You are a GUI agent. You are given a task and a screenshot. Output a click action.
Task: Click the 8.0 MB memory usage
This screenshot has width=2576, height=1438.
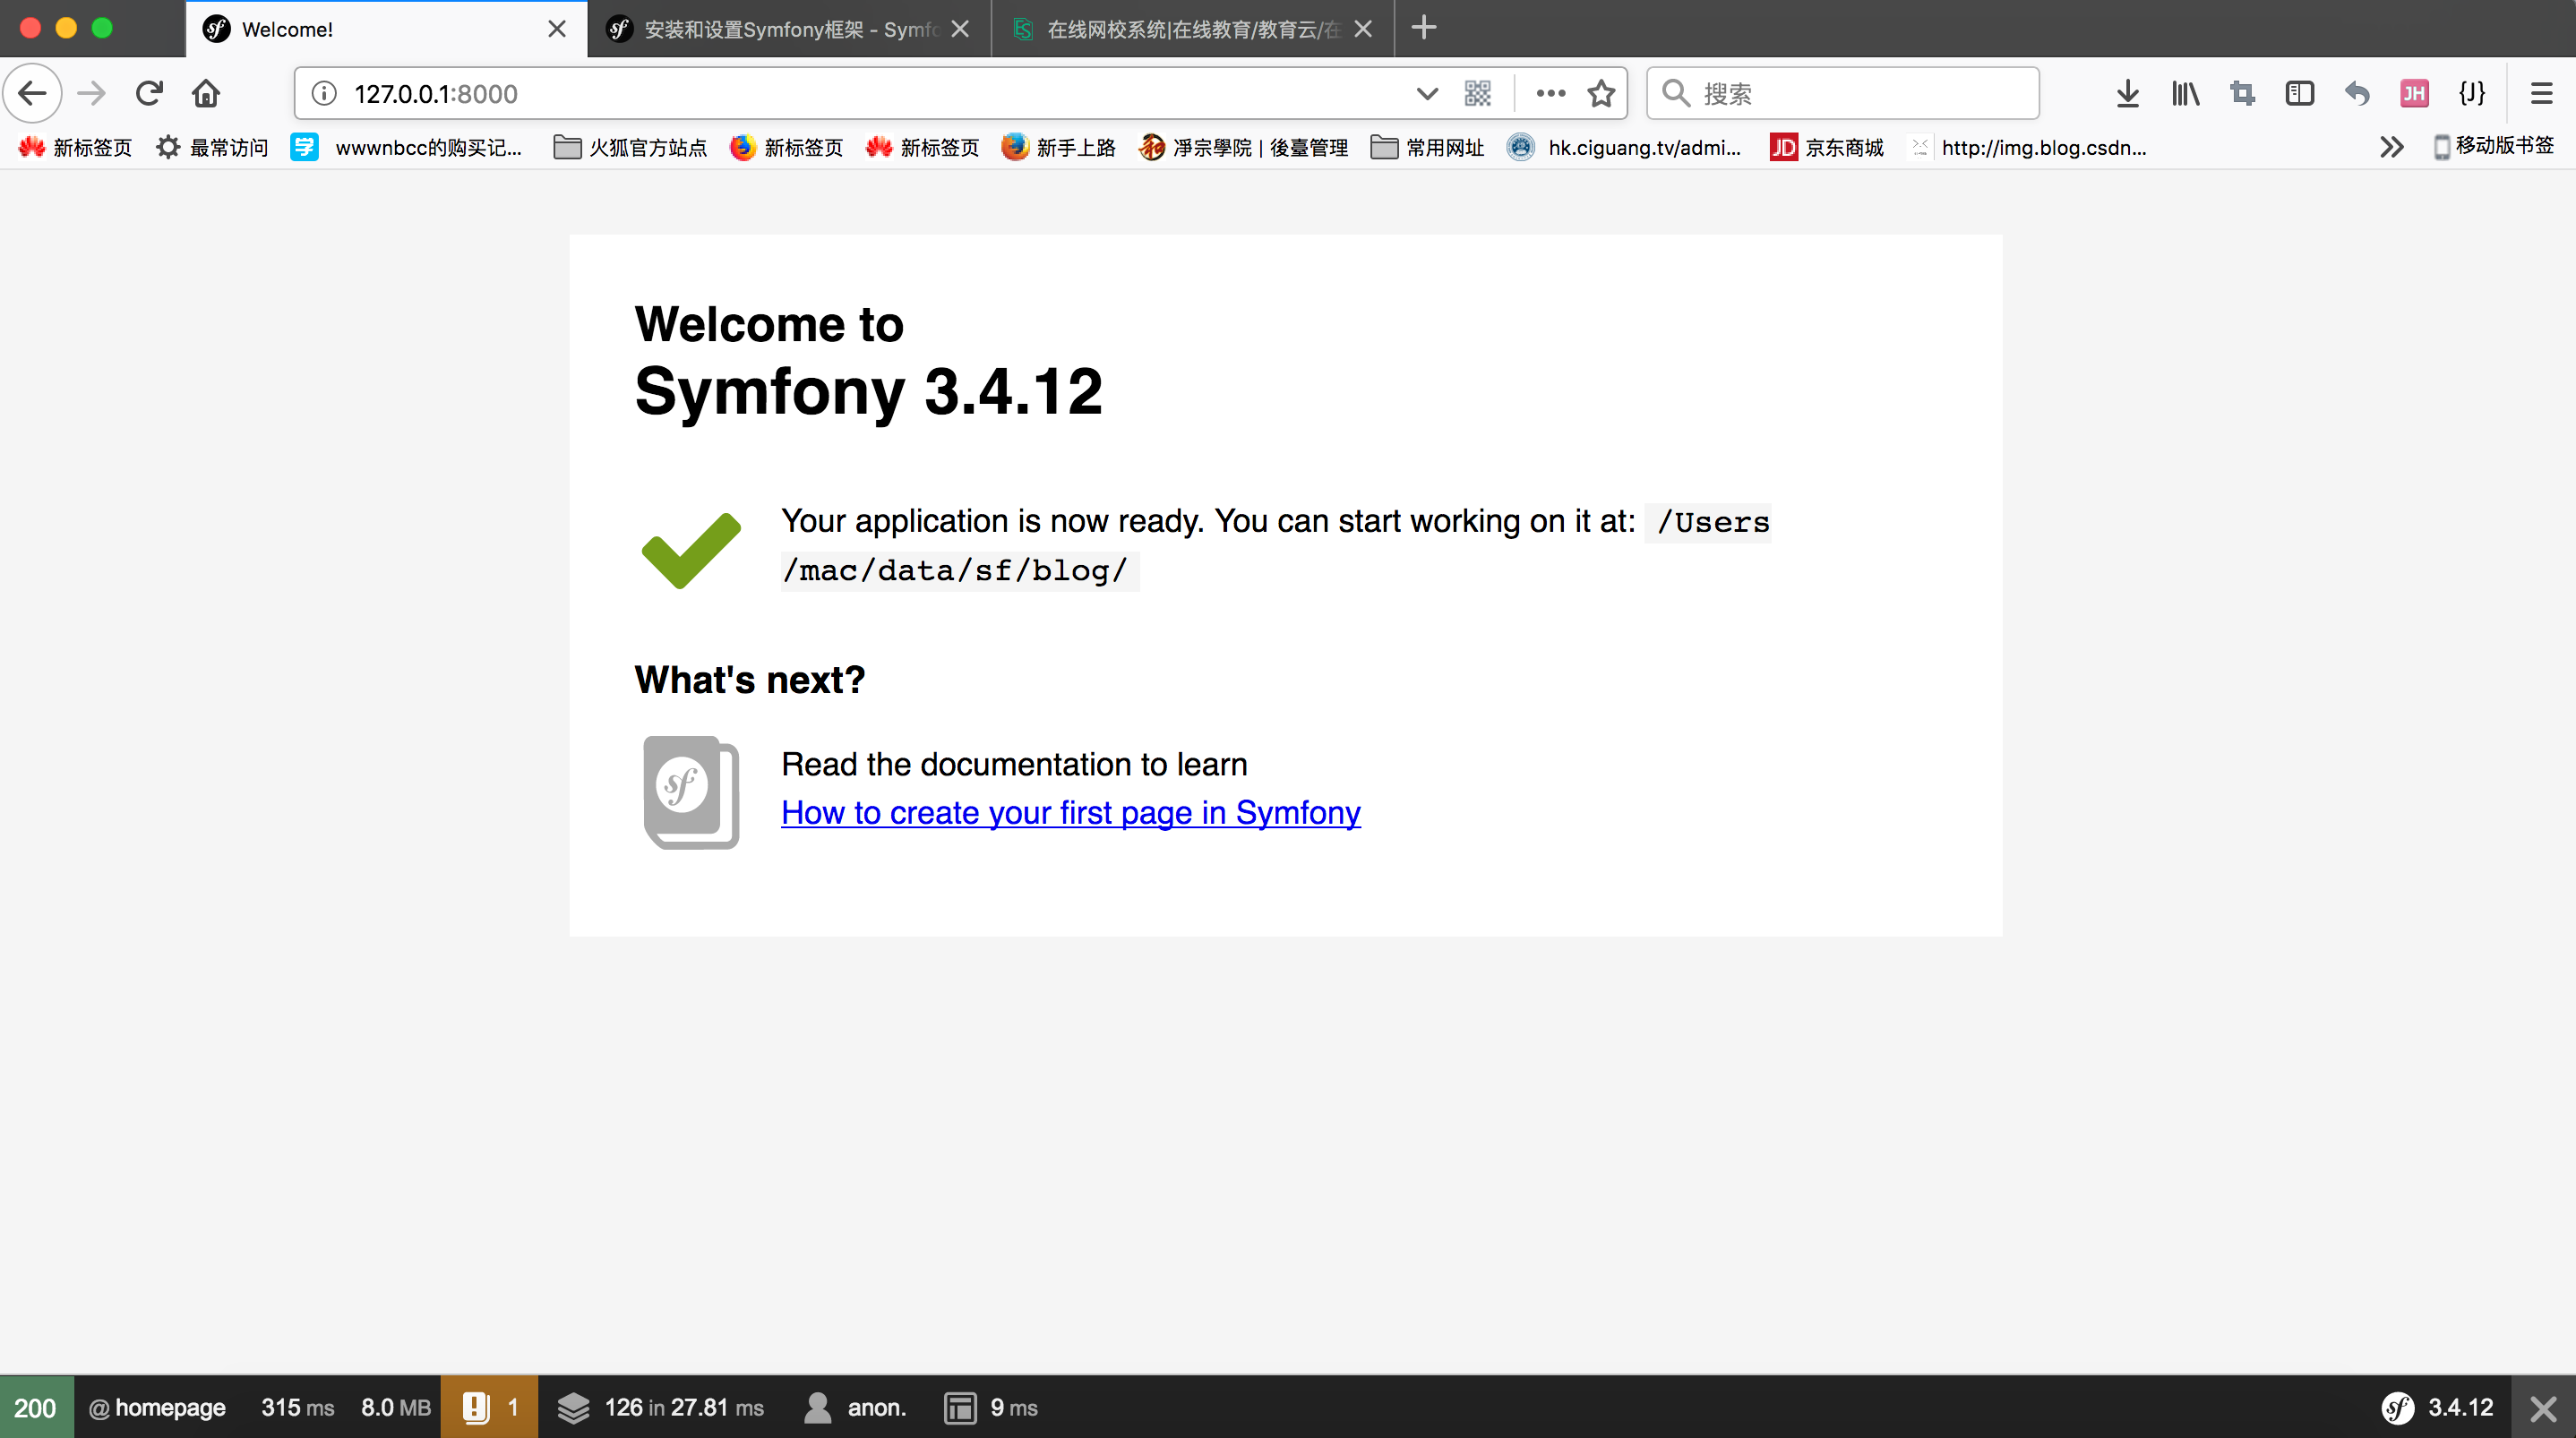coord(396,1407)
